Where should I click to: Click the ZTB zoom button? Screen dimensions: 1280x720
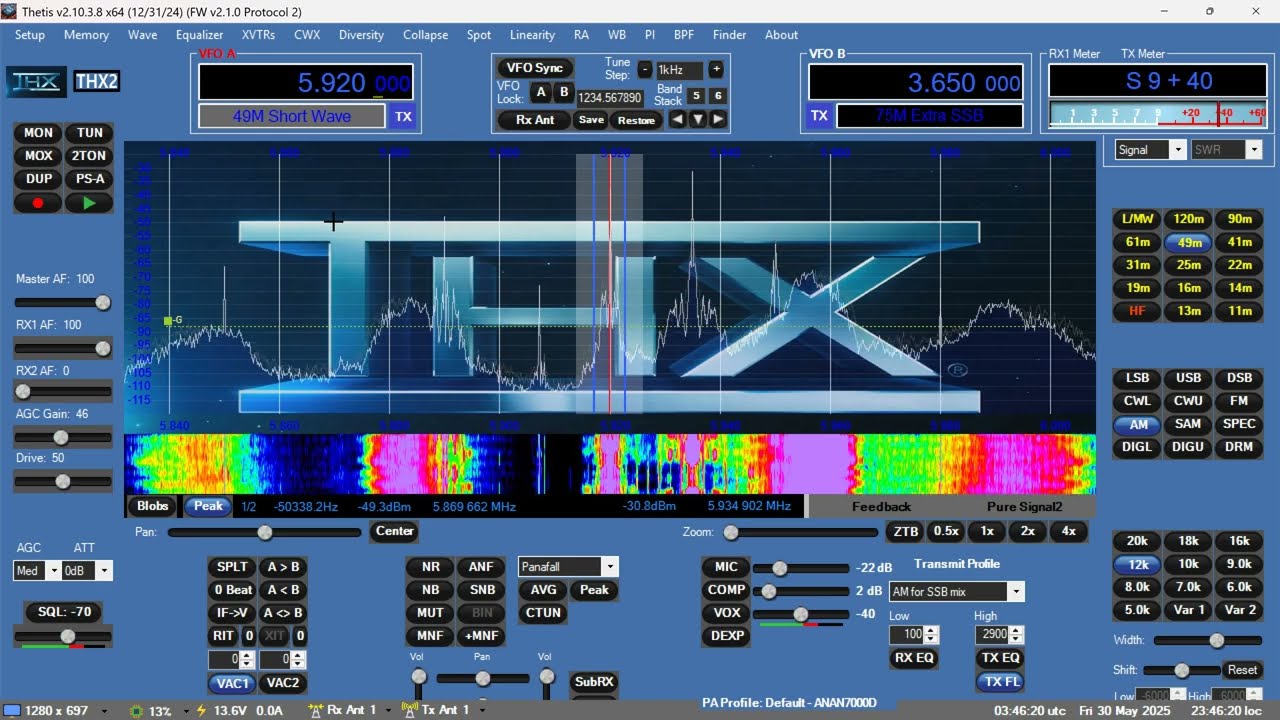905,532
